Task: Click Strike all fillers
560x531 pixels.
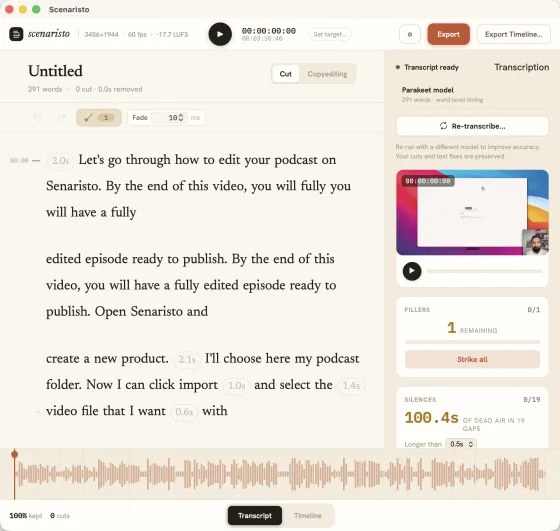Action: click(x=472, y=359)
